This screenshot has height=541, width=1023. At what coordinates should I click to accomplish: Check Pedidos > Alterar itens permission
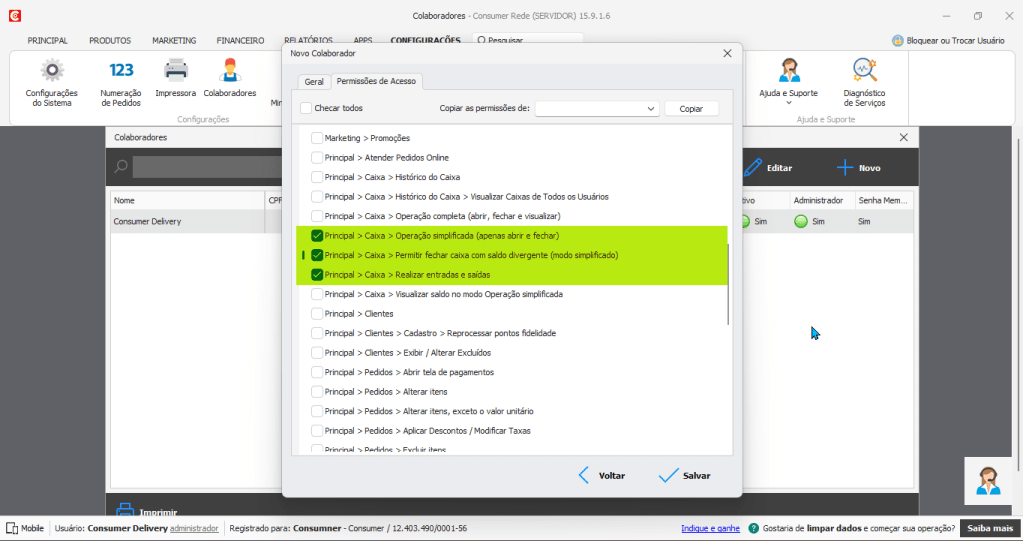point(317,392)
